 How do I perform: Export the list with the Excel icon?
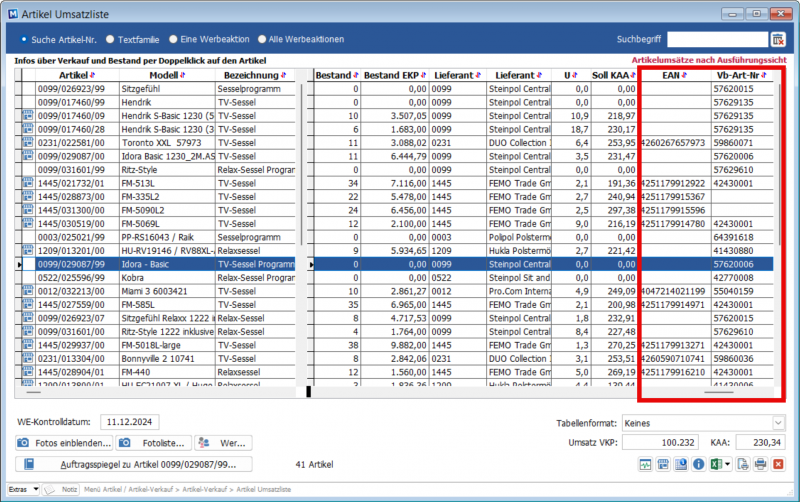click(x=715, y=464)
